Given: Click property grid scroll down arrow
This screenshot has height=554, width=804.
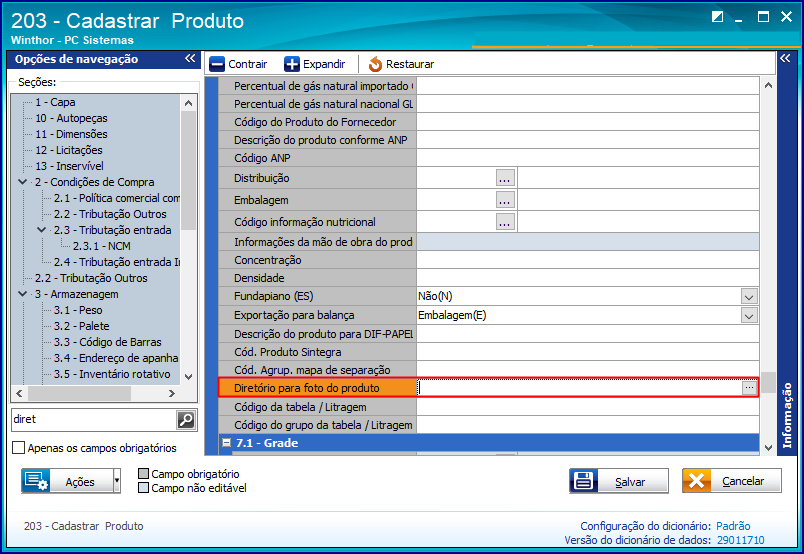Looking at the screenshot, I should click(768, 448).
